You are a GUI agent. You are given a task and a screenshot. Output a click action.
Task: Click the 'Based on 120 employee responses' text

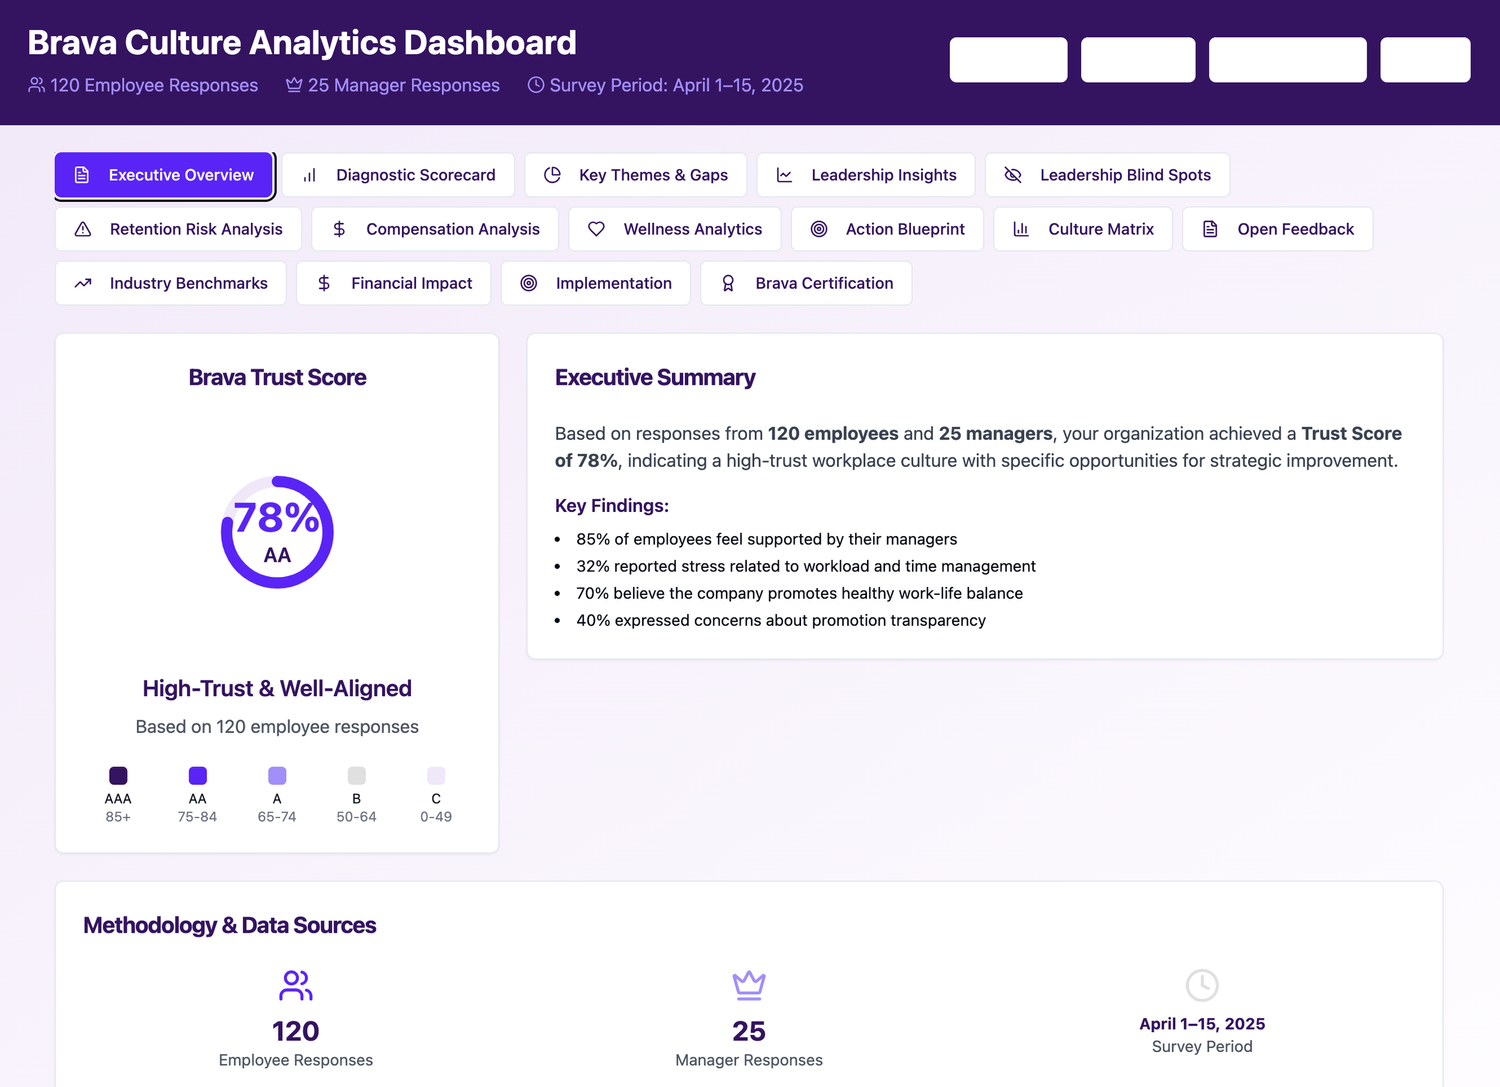pyautogui.click(x=277, y=727)
